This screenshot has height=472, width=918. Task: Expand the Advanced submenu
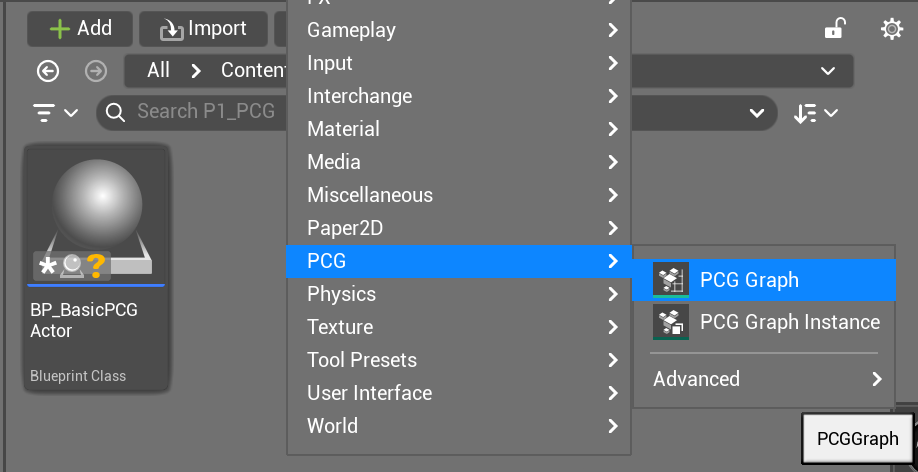(x=764, y=379)
